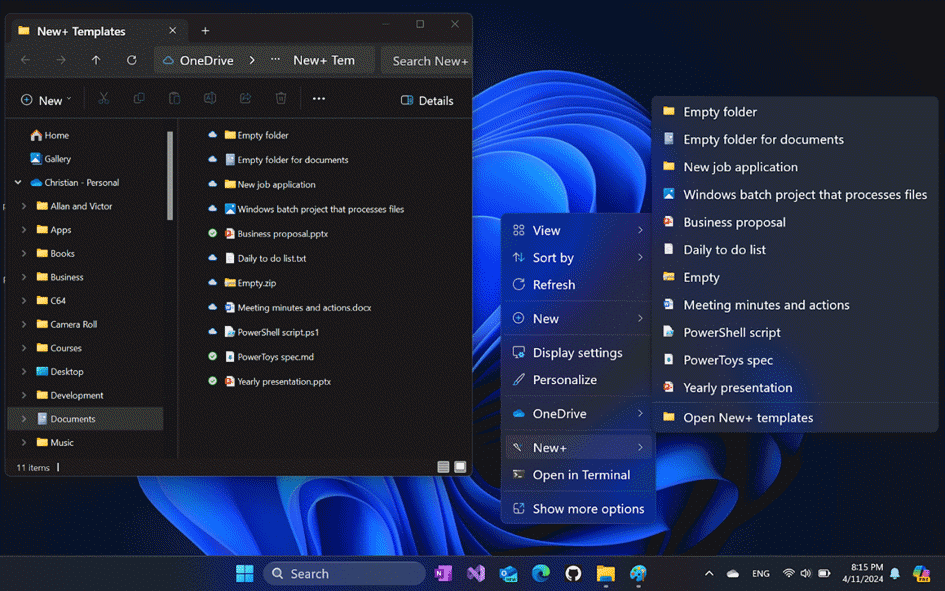Open GitHub Desktop from the taskbar
The height and width of the screenshot is (591, 945).
tap(573, 573)
